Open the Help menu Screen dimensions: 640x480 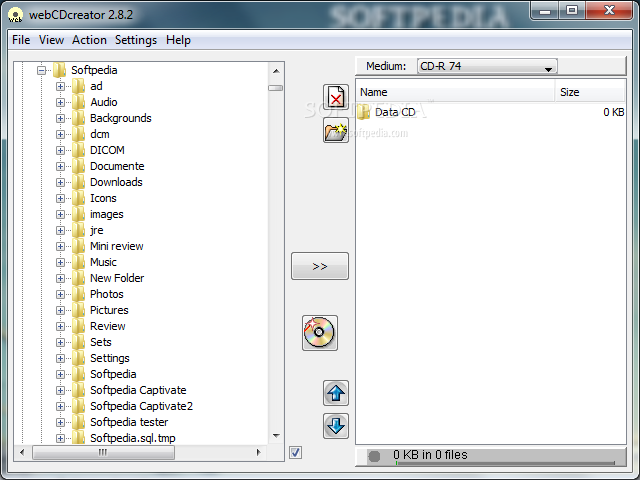click(178, 40)
